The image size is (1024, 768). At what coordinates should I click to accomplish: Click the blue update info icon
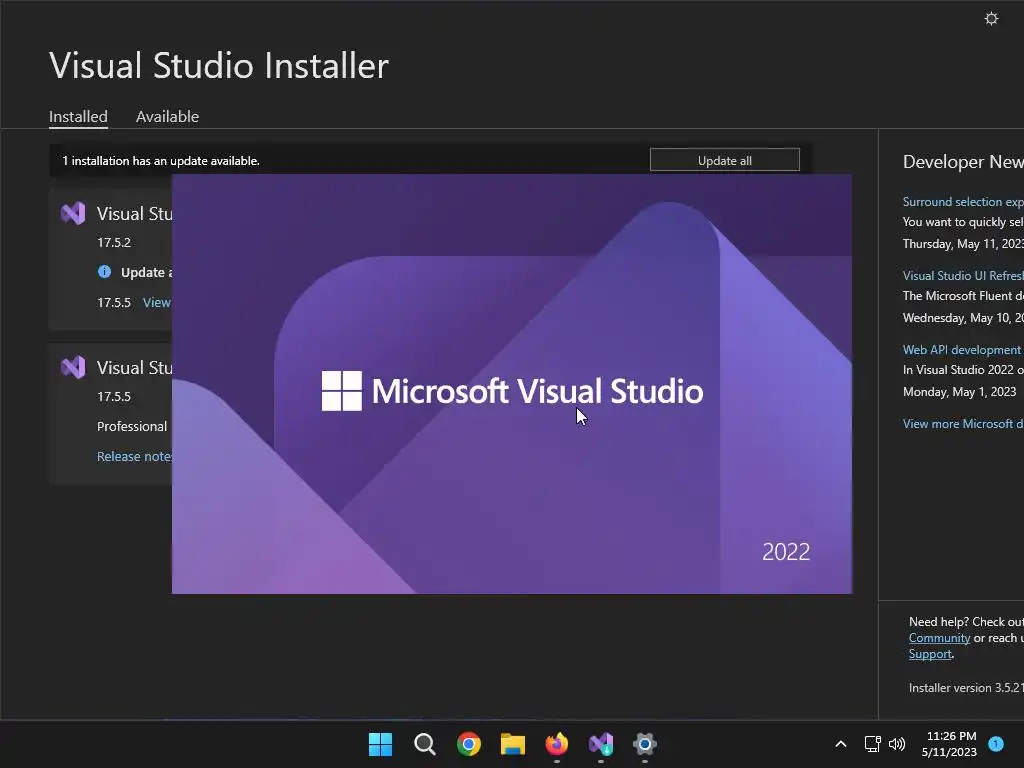coord(104,272)
